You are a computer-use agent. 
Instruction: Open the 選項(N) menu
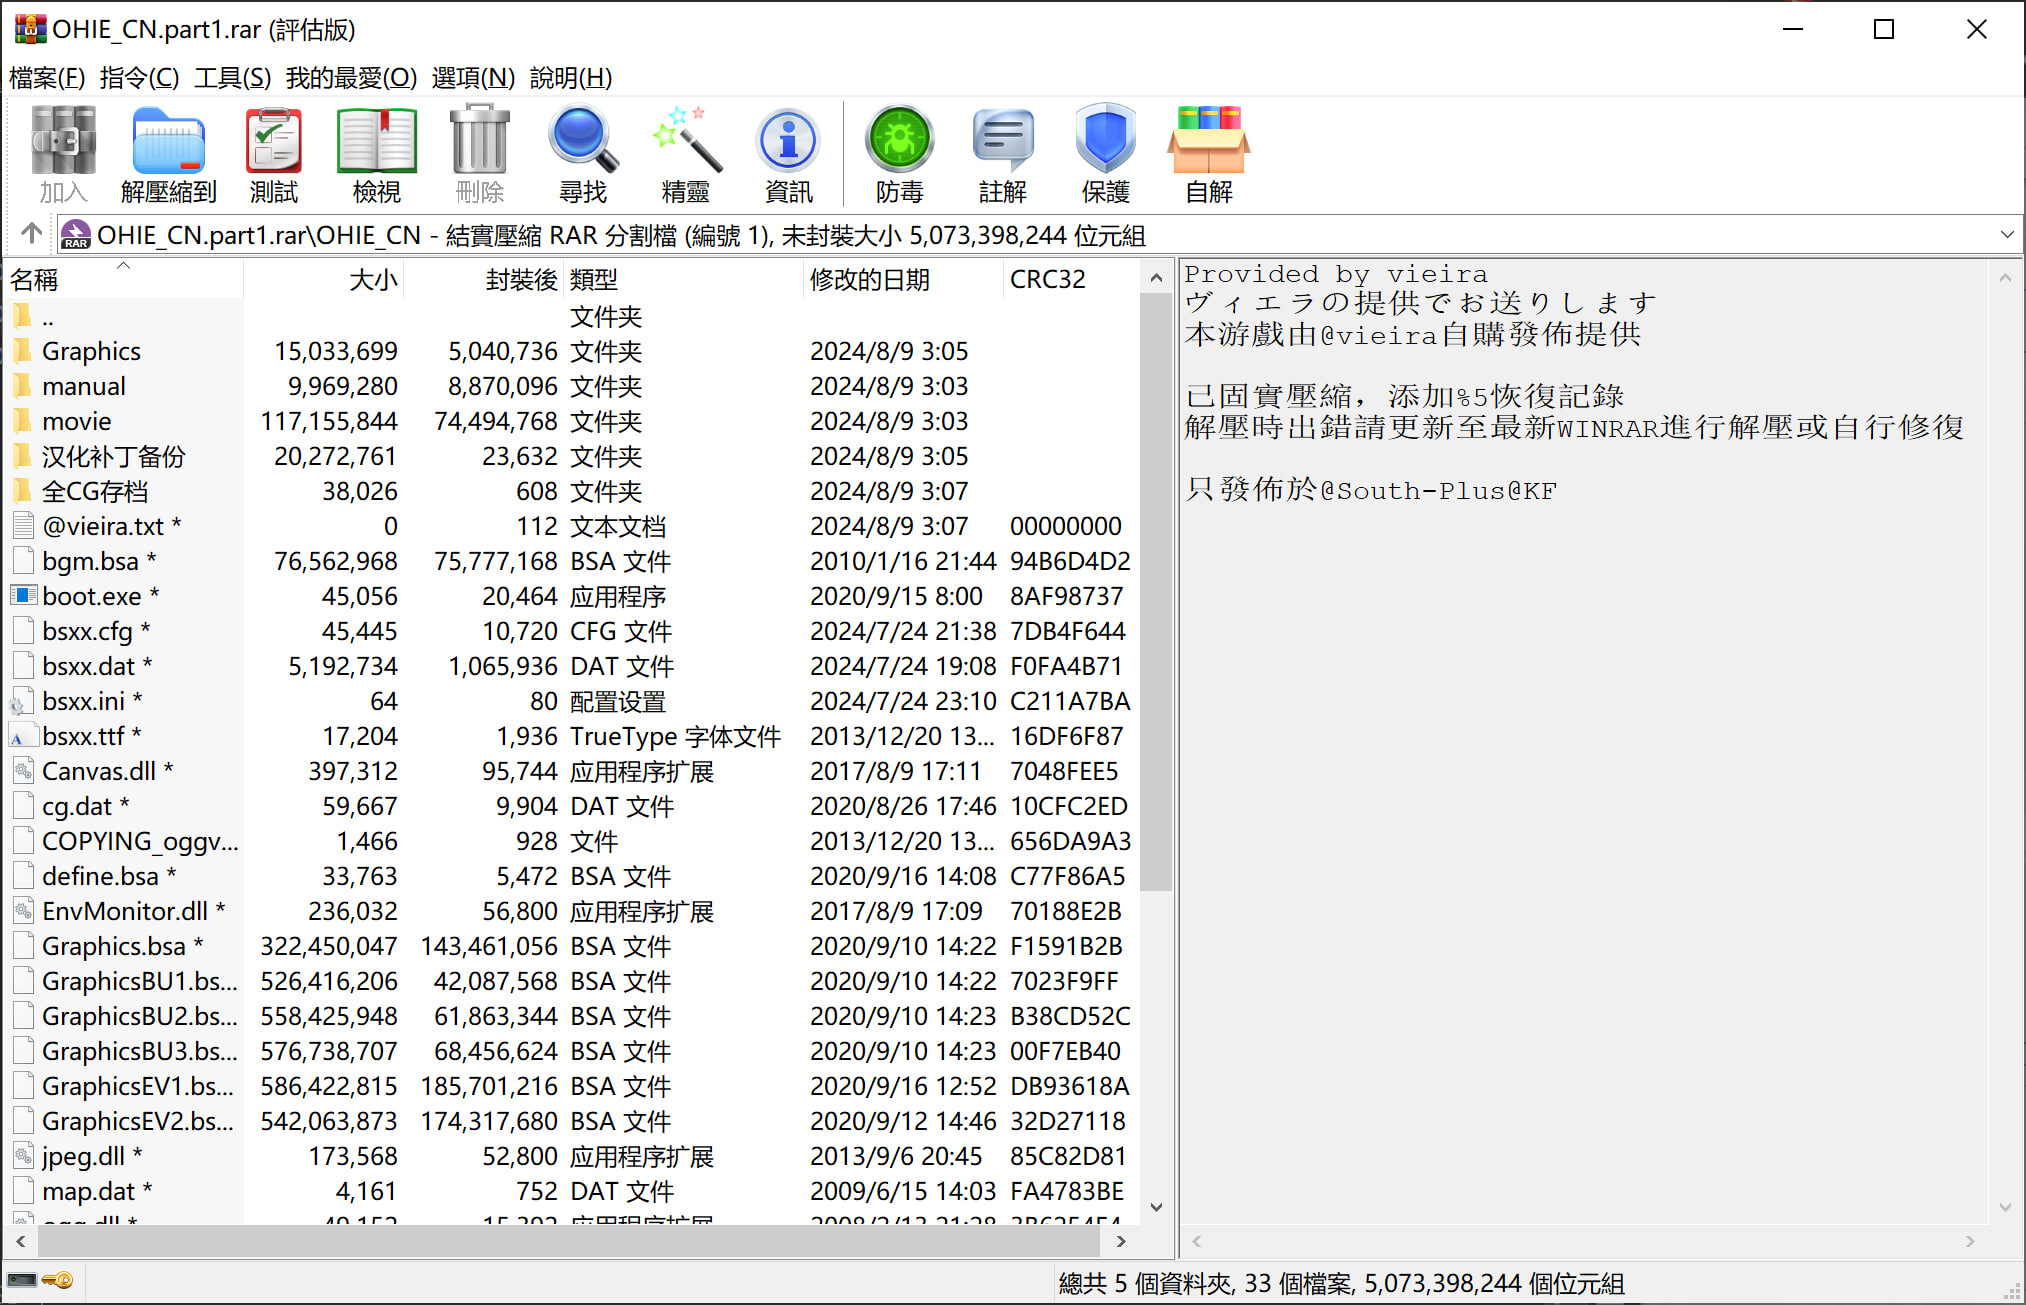pyautogui.click(x=472, y=78)
